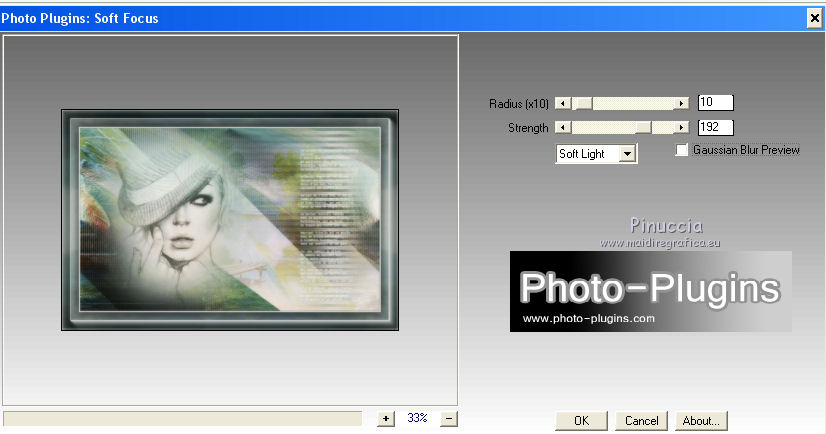This screenshot has height=434, width=826.
Task: Click the Strength value field showing 192
Action: coord(715,127)
